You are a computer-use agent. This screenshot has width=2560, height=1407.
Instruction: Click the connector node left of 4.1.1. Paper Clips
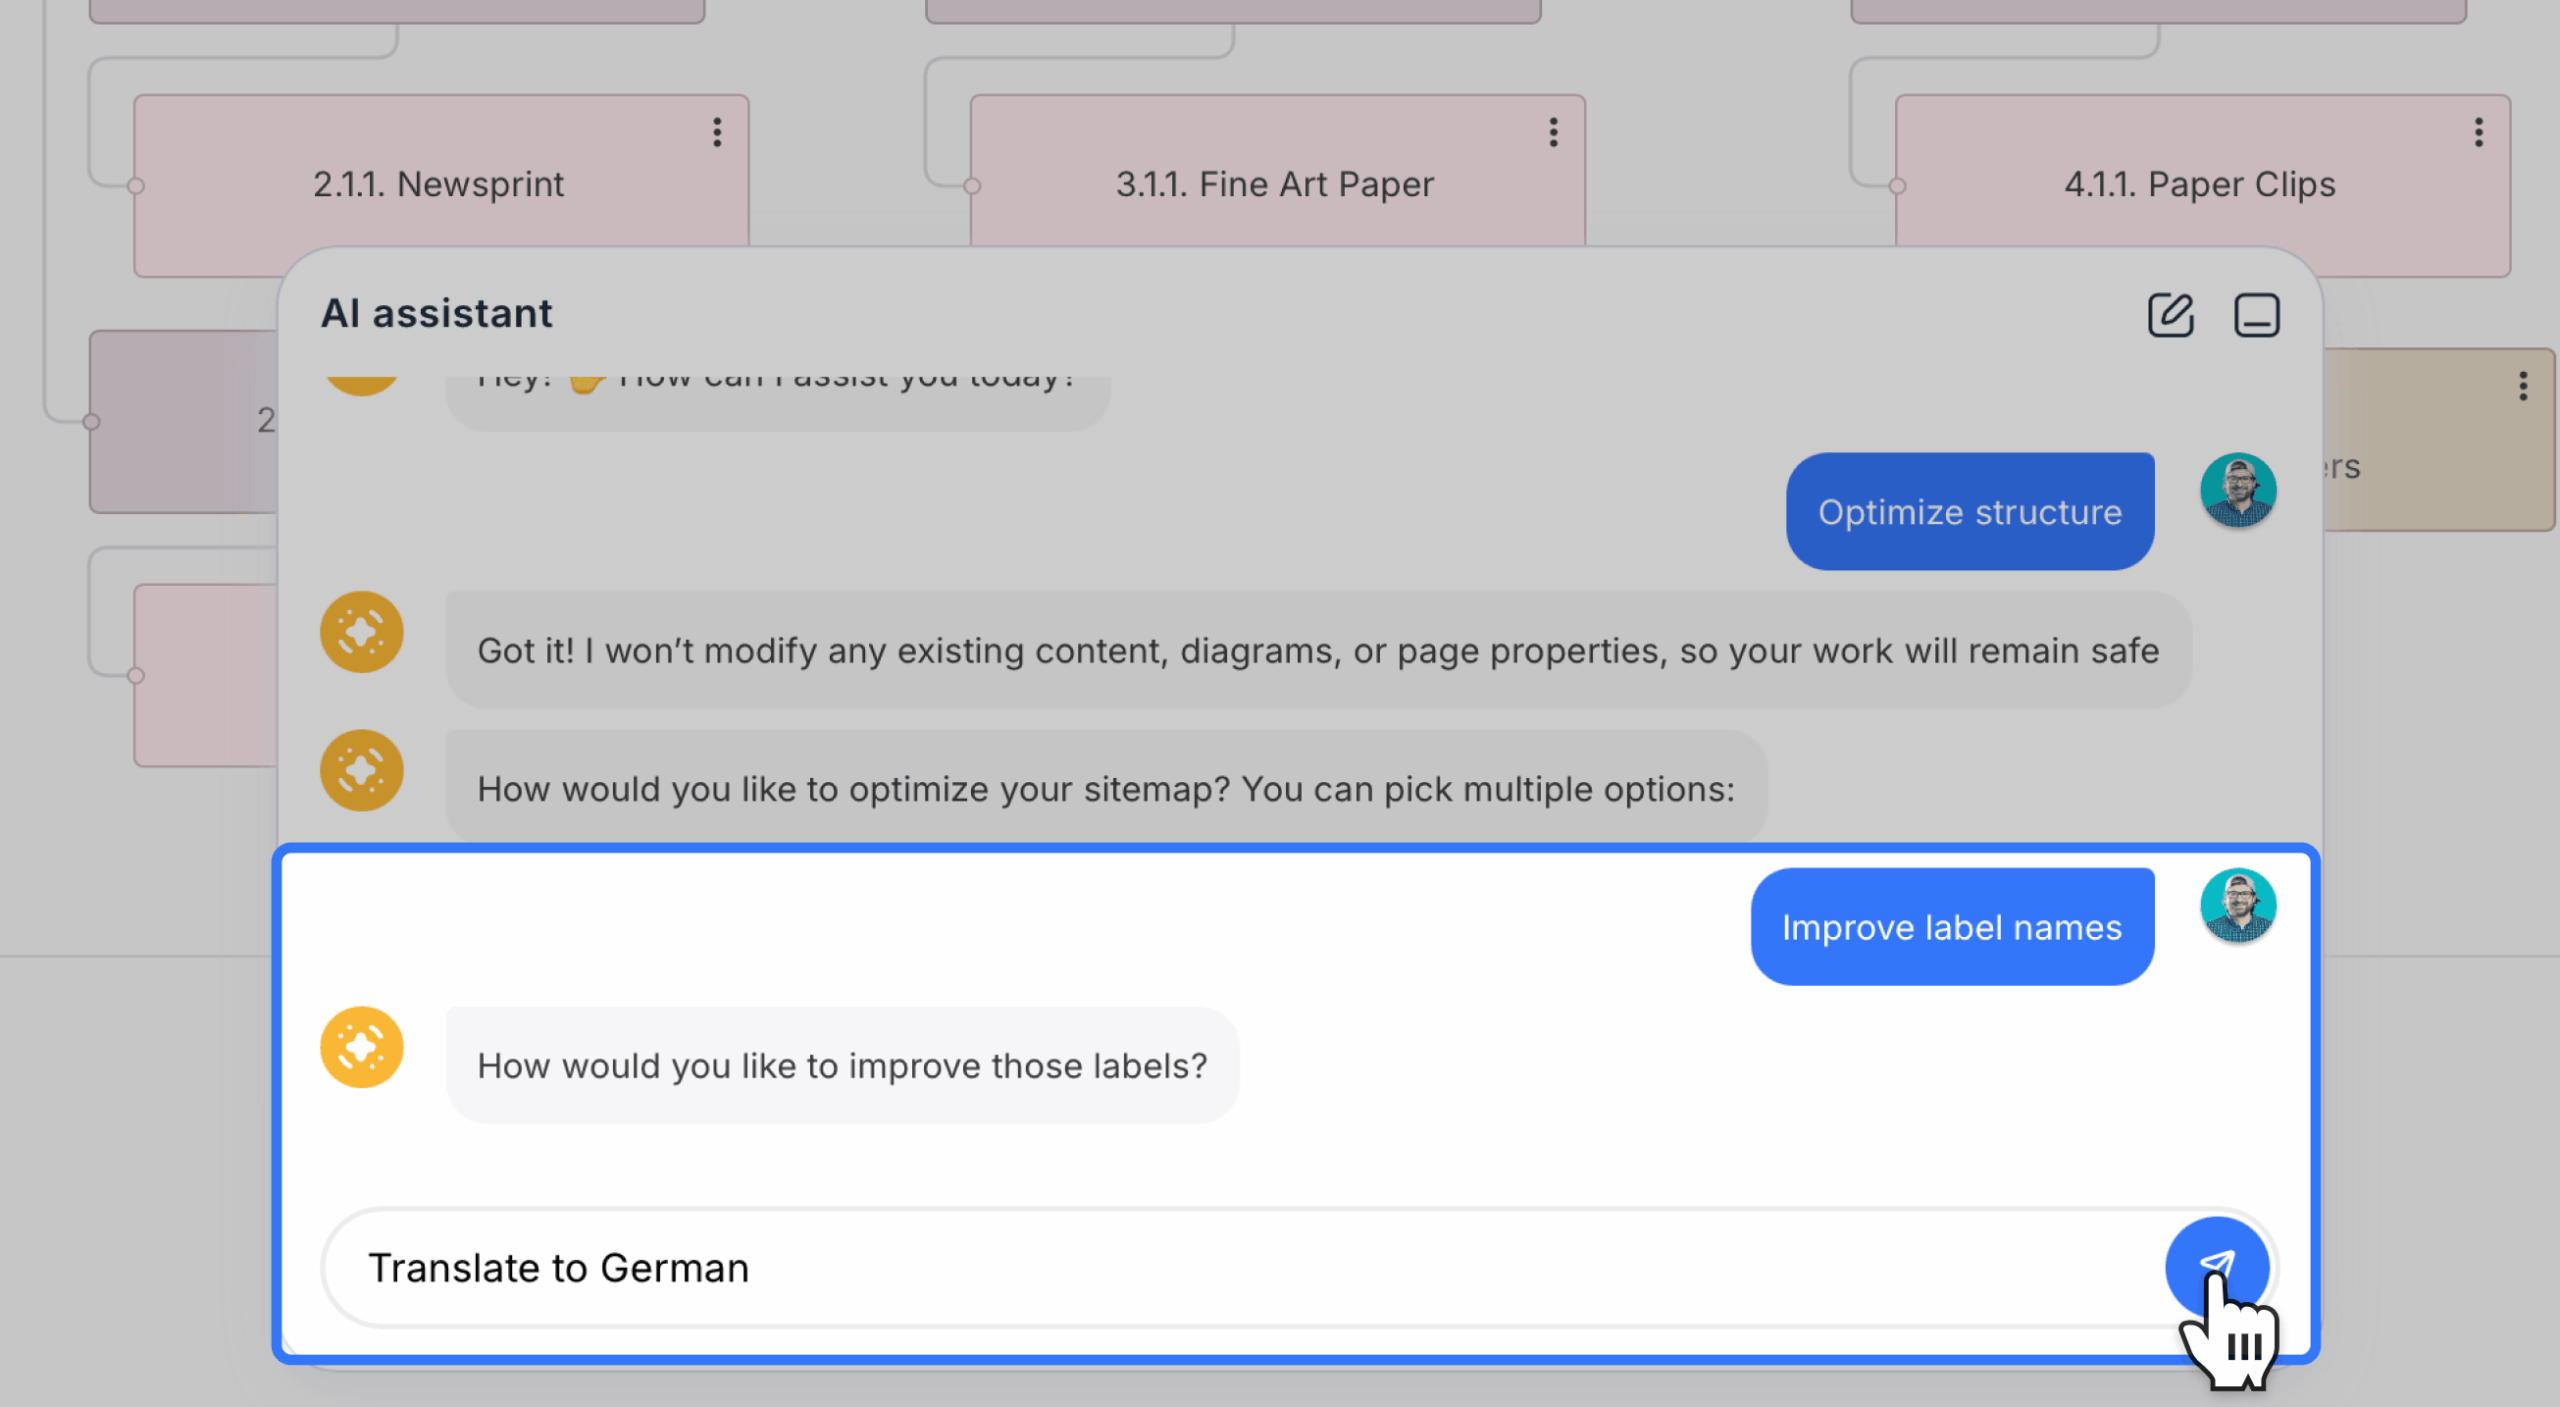click(x=1897, y=186)
